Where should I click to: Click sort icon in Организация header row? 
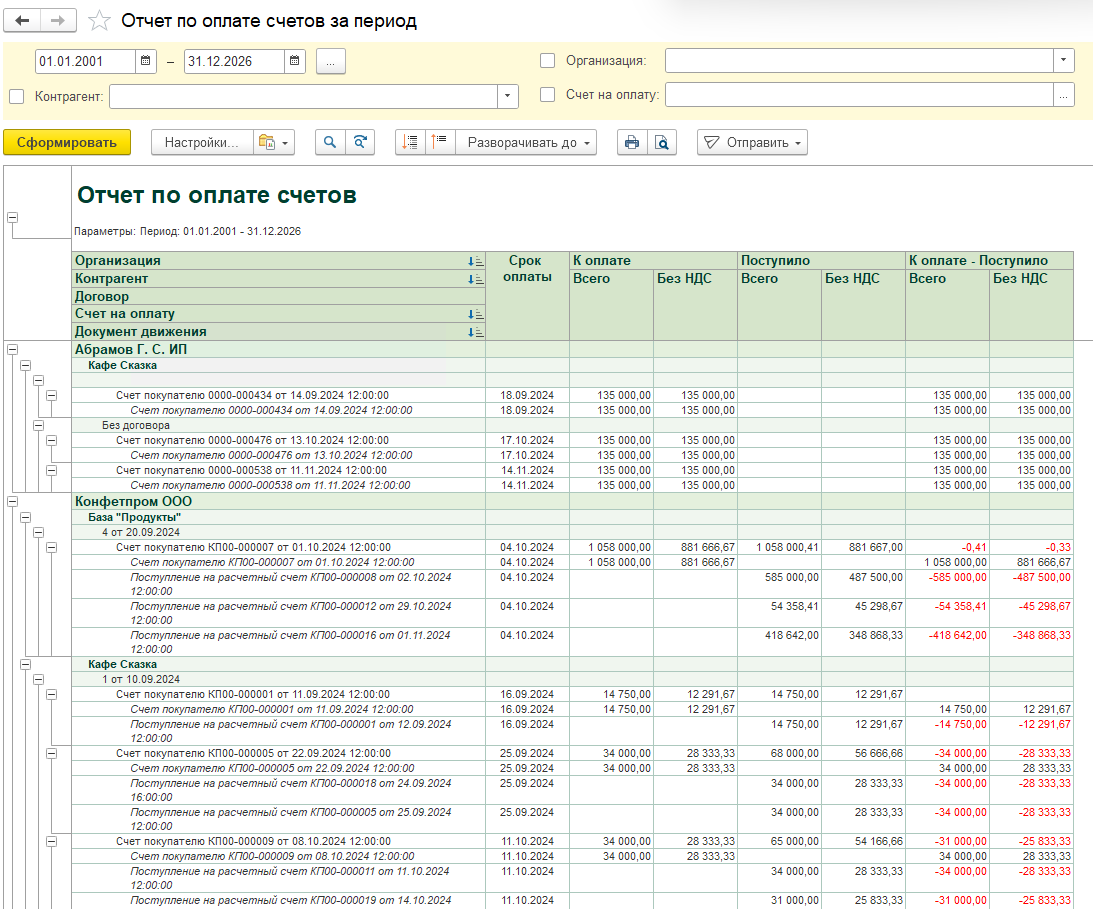pyautogui.click(x=475, y=261)
